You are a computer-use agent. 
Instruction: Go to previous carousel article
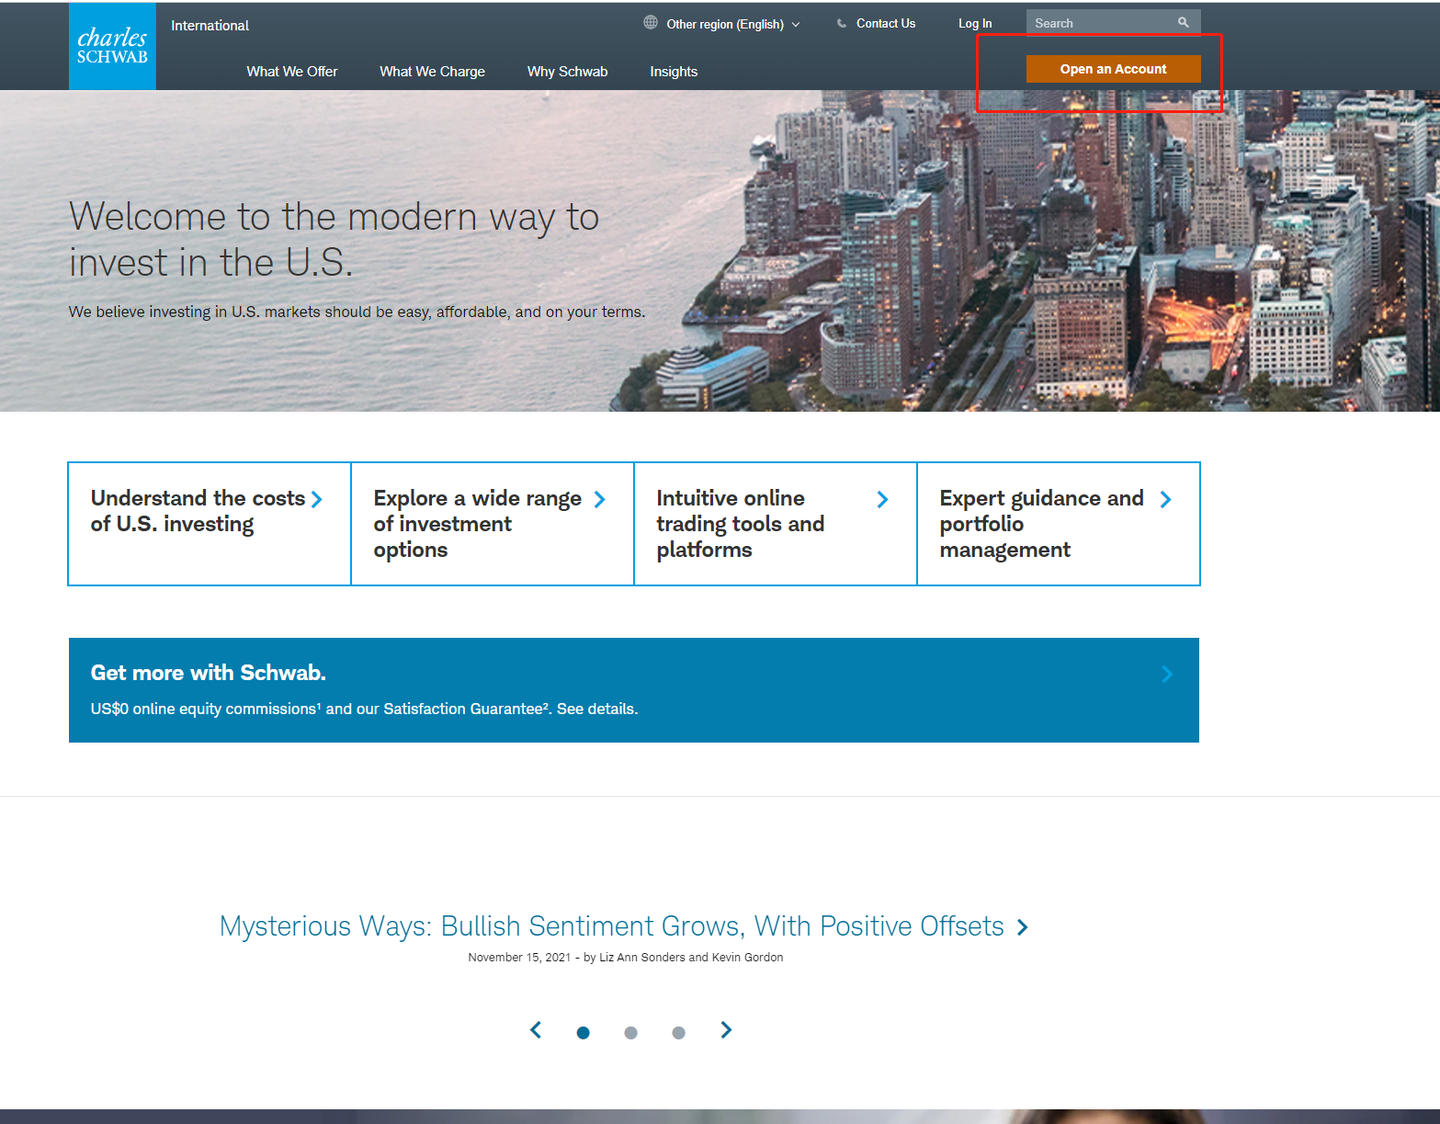click(536, 1030)
